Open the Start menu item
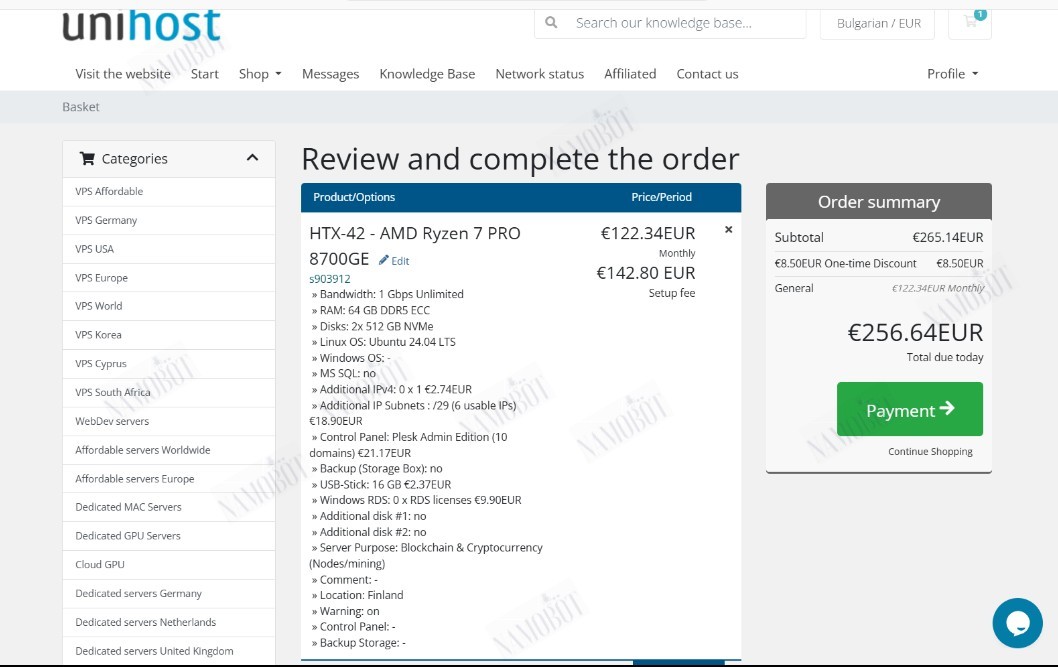 coord(204,74)
